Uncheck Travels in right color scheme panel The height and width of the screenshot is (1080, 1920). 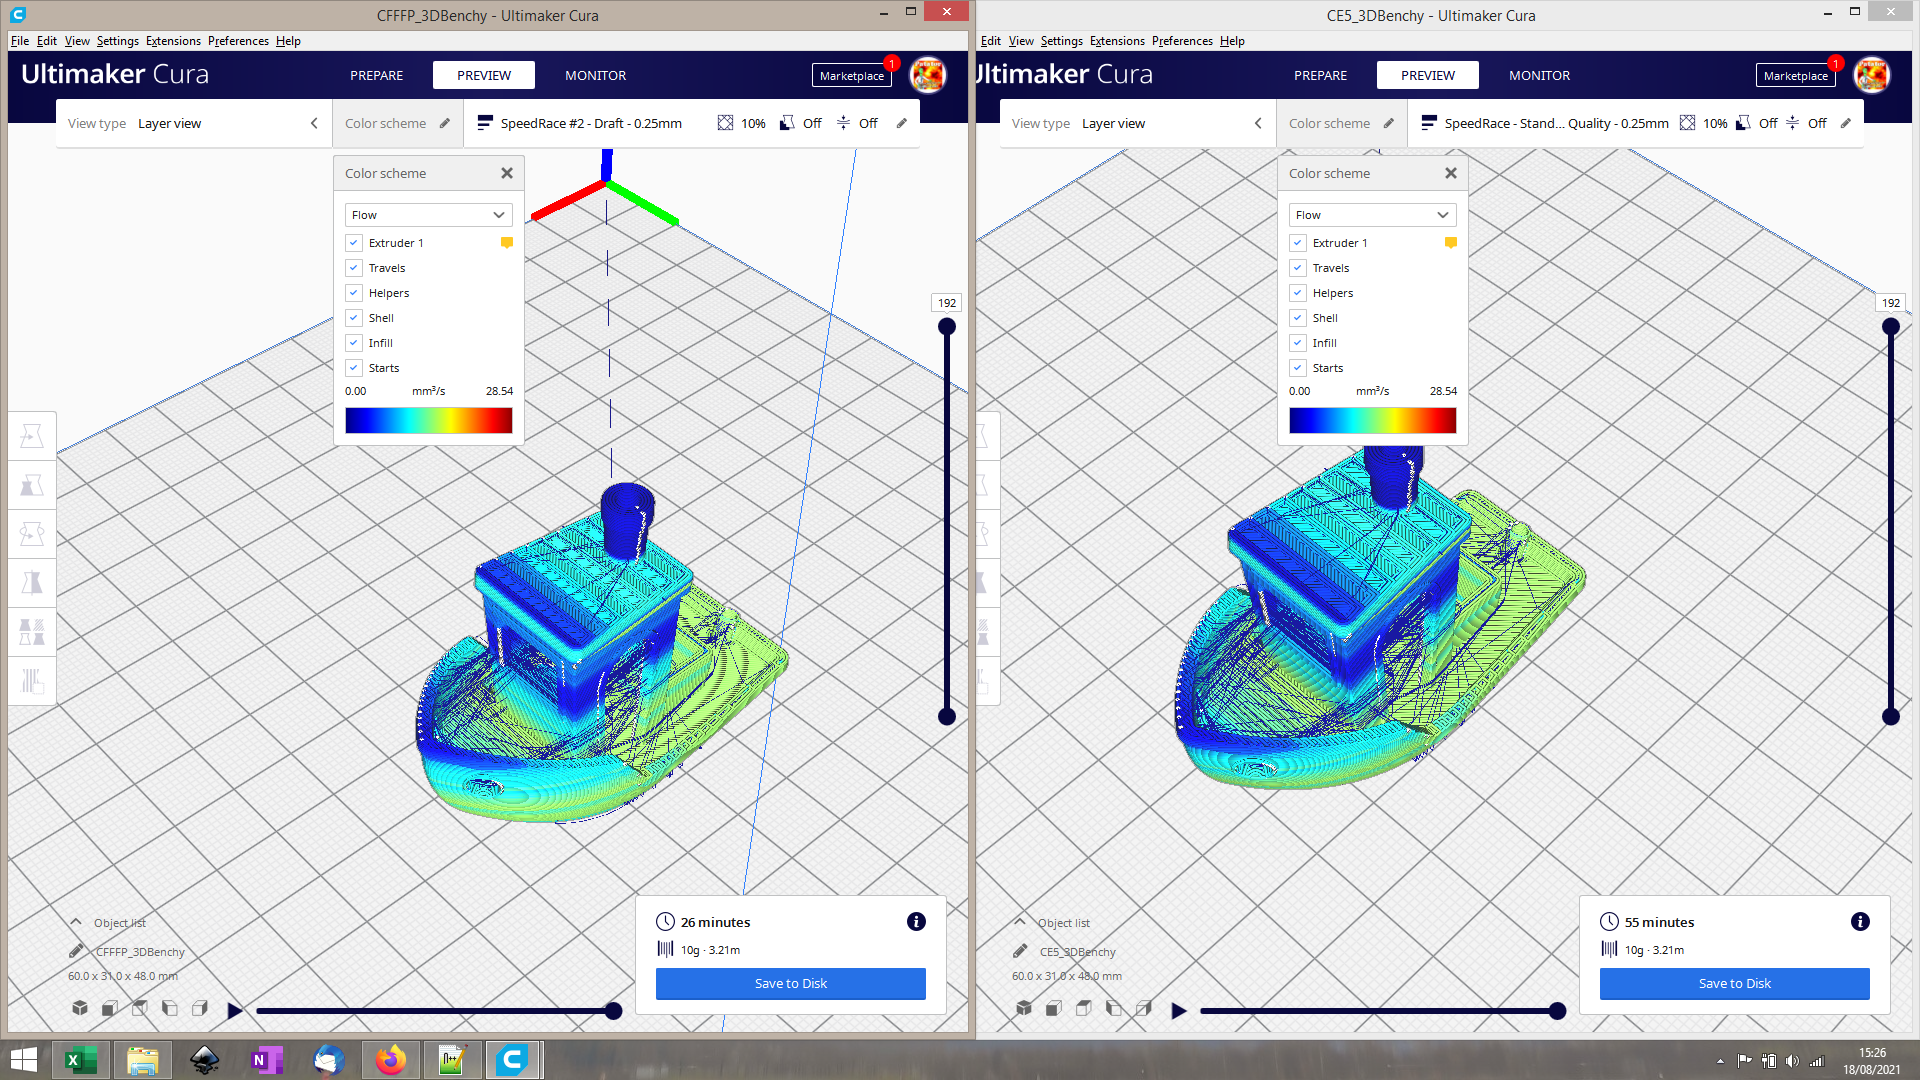(1298, 268)
